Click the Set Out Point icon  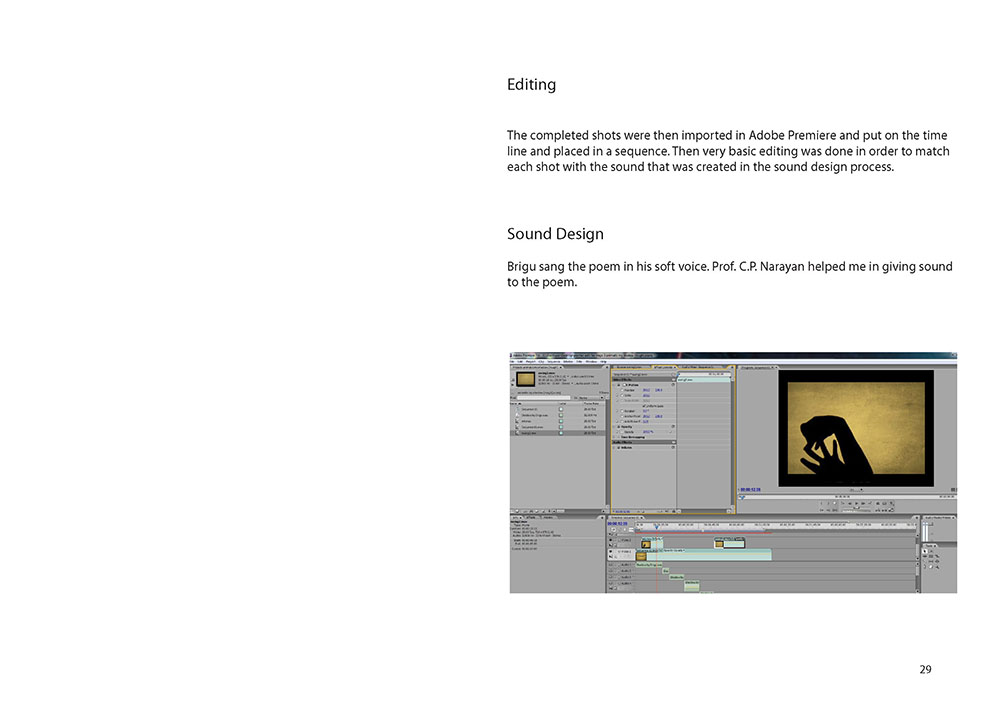[x=828, y=503]
